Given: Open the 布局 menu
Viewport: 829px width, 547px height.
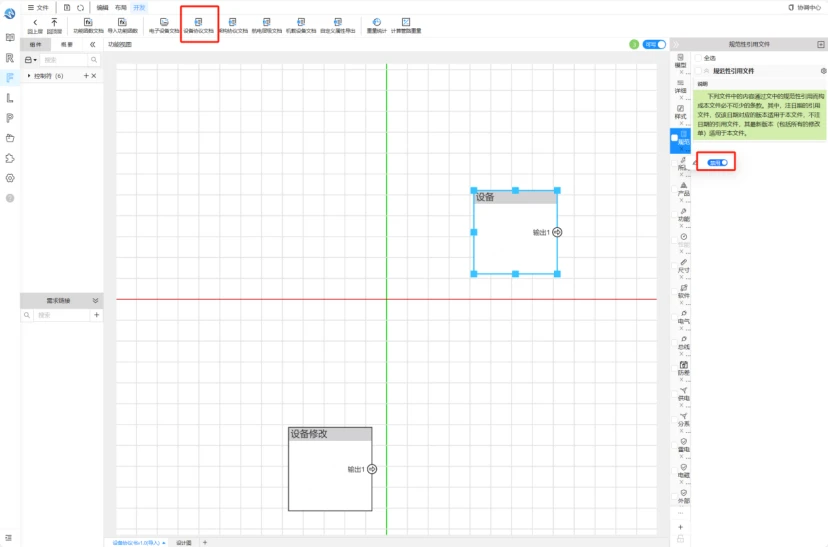Looking at the screenshot, I should (x=121, y=7).
